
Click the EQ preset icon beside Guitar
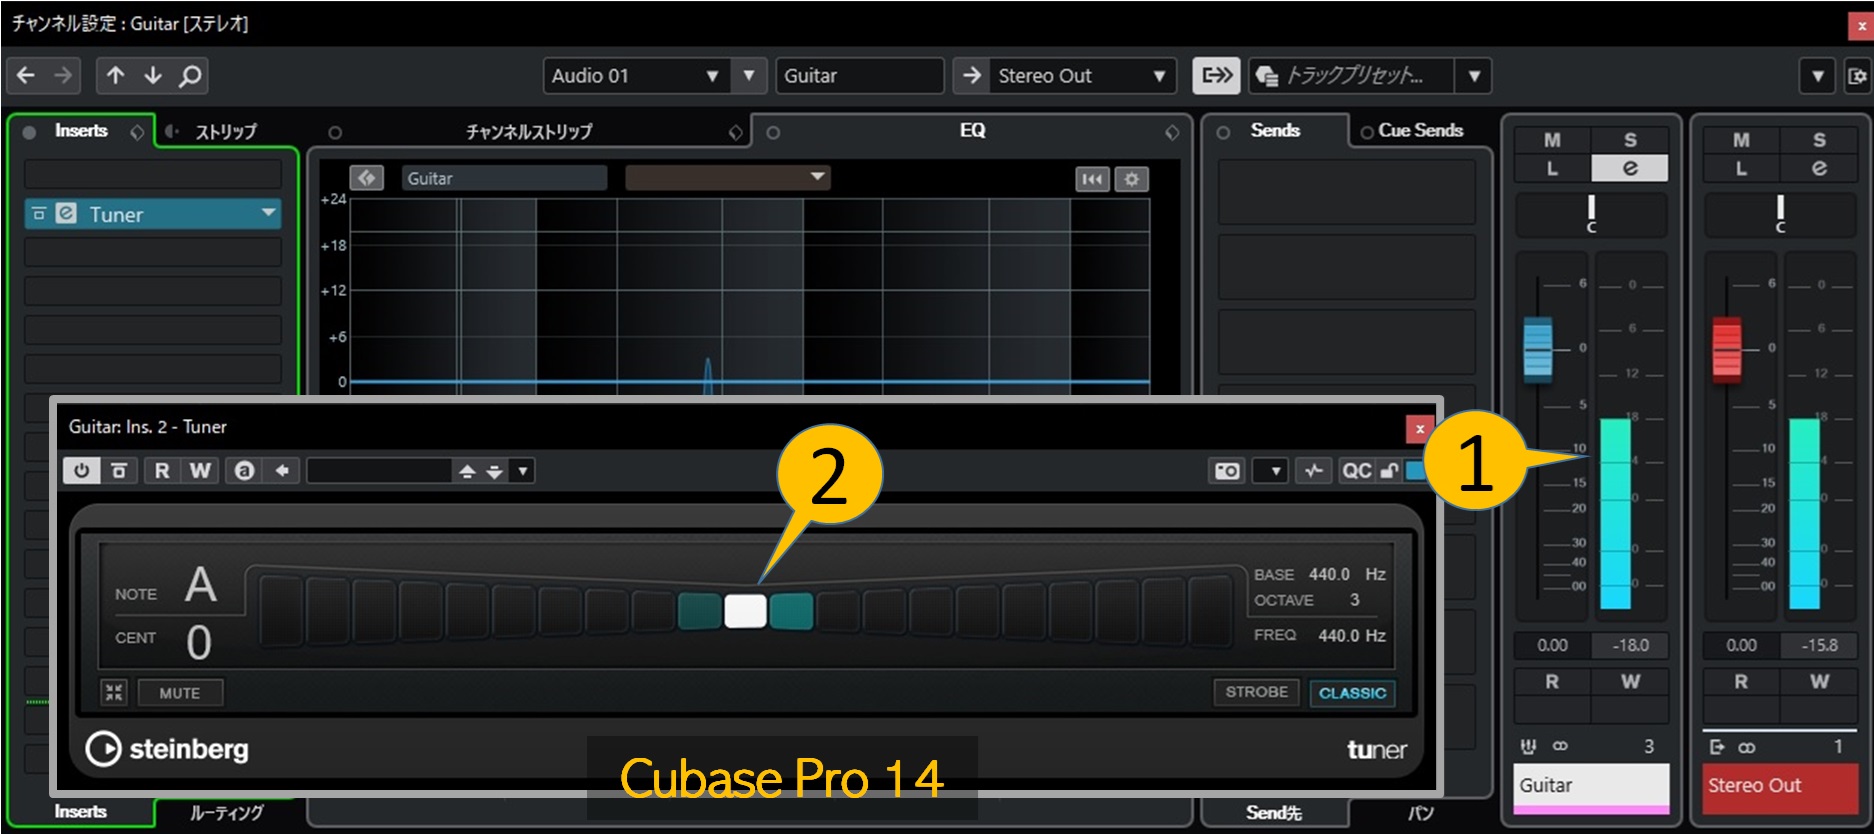[x=367, y=178]
